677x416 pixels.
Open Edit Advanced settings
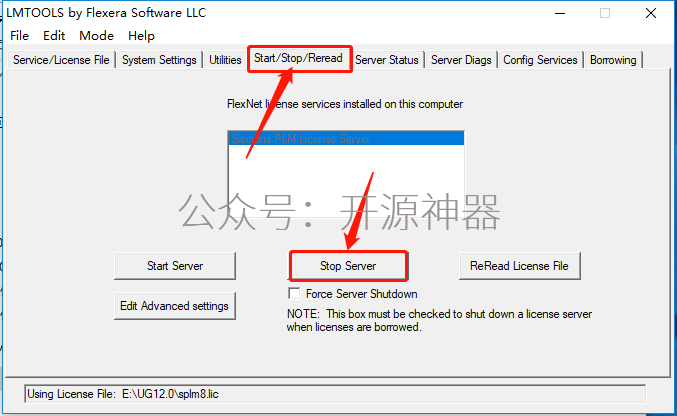pos(175,306)
